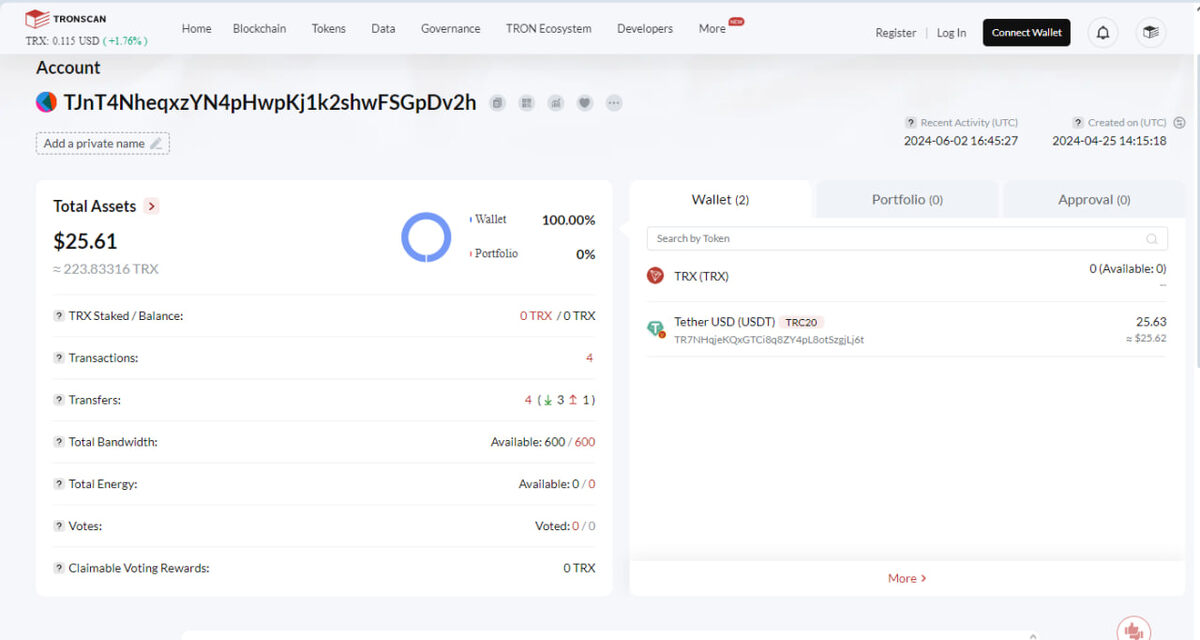Go to Home in navigation

click(x=196, y=29)
